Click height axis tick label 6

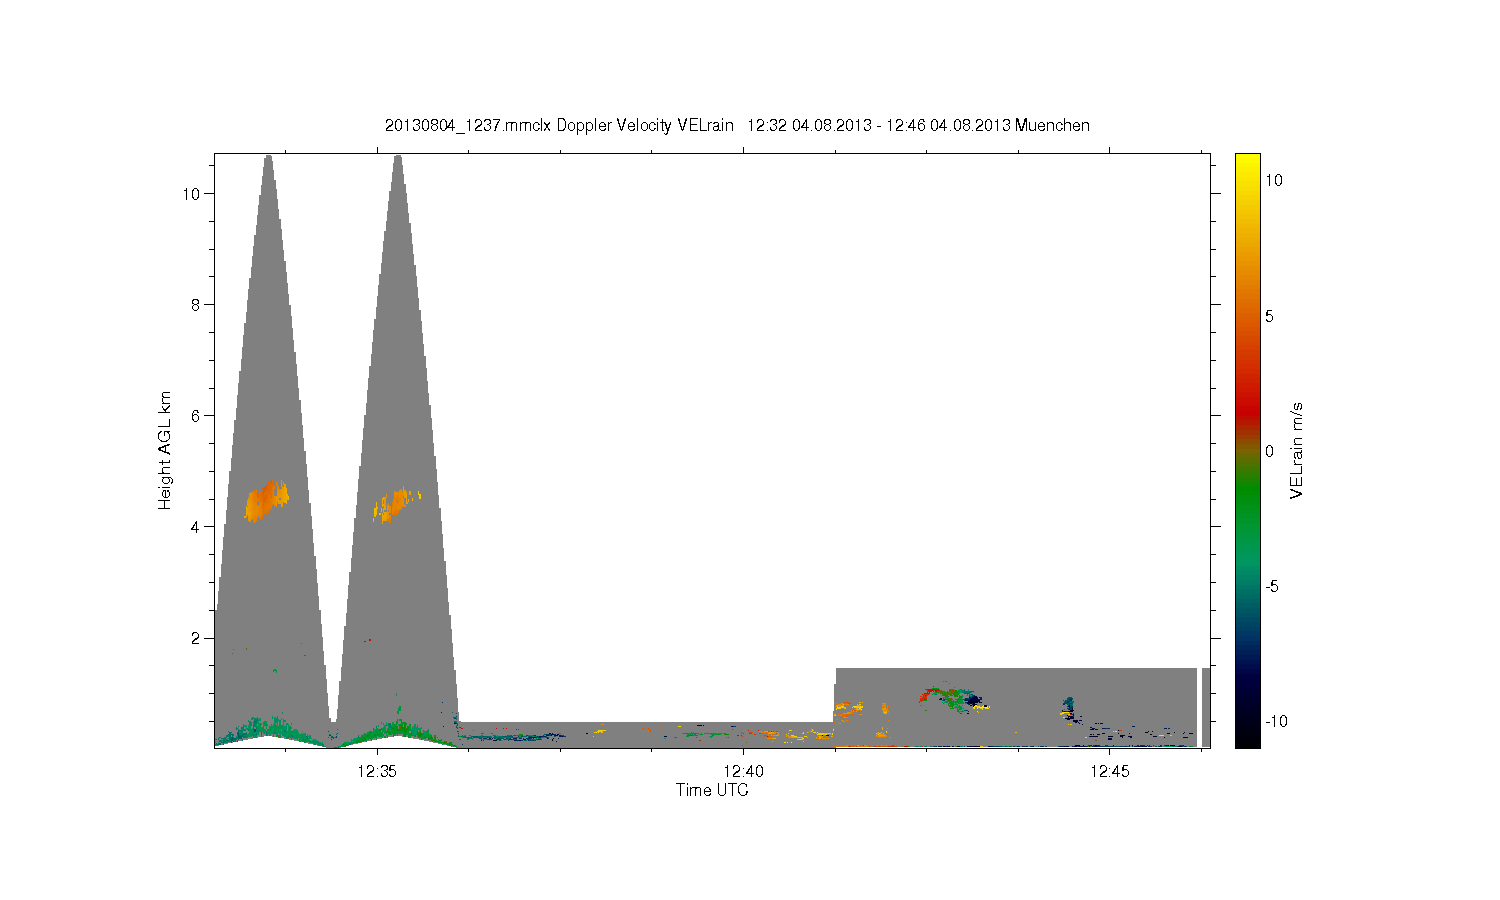click(197, 415)
